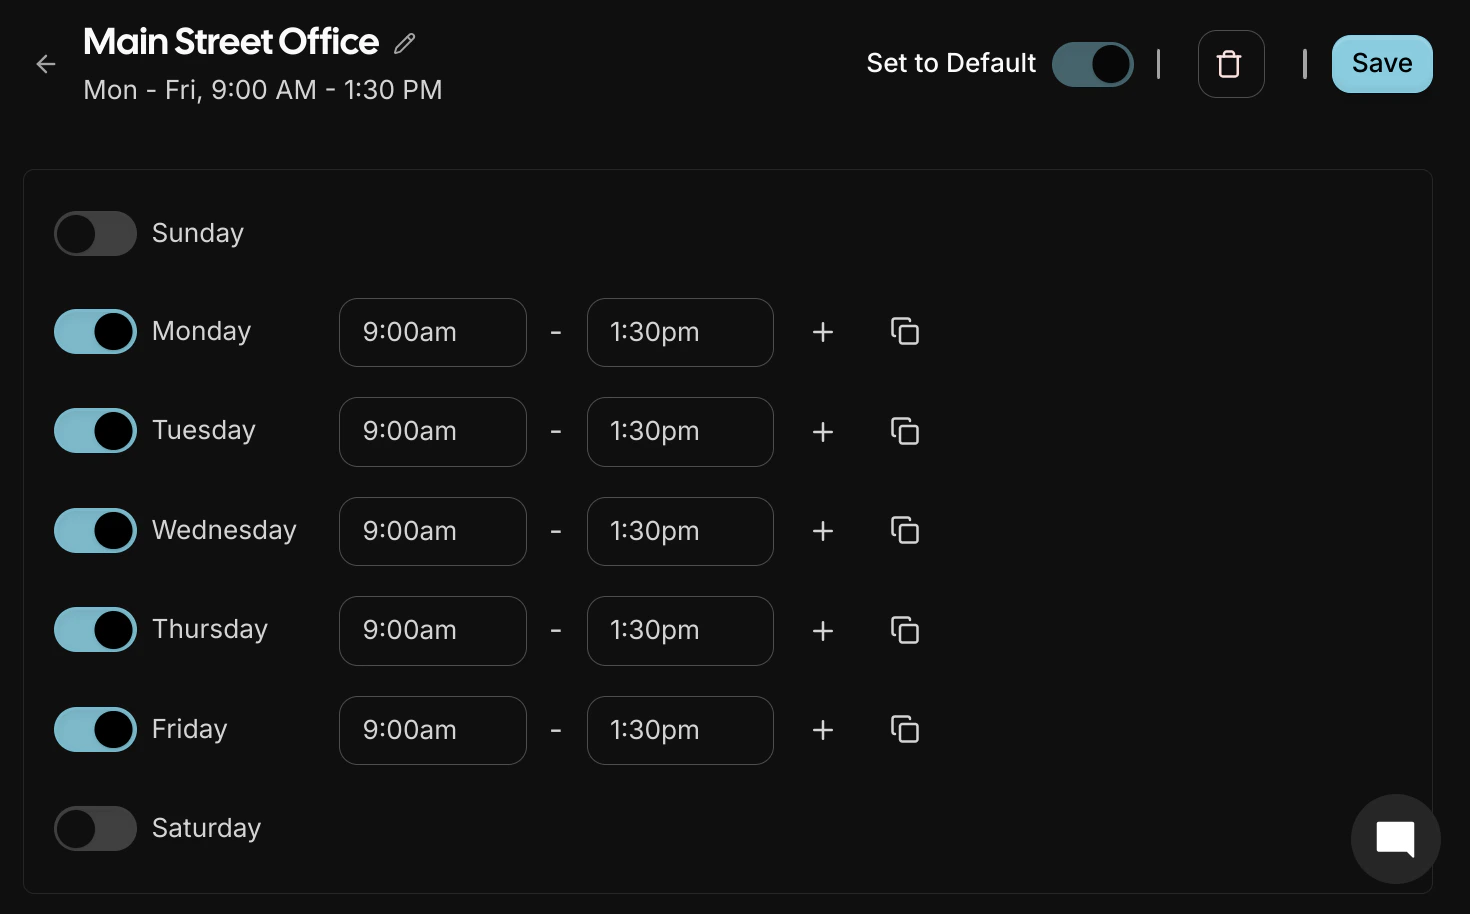1470x914 pixels.
Task: Copy Wednesday's schedule with the copy icon
Action: [903, 531]
